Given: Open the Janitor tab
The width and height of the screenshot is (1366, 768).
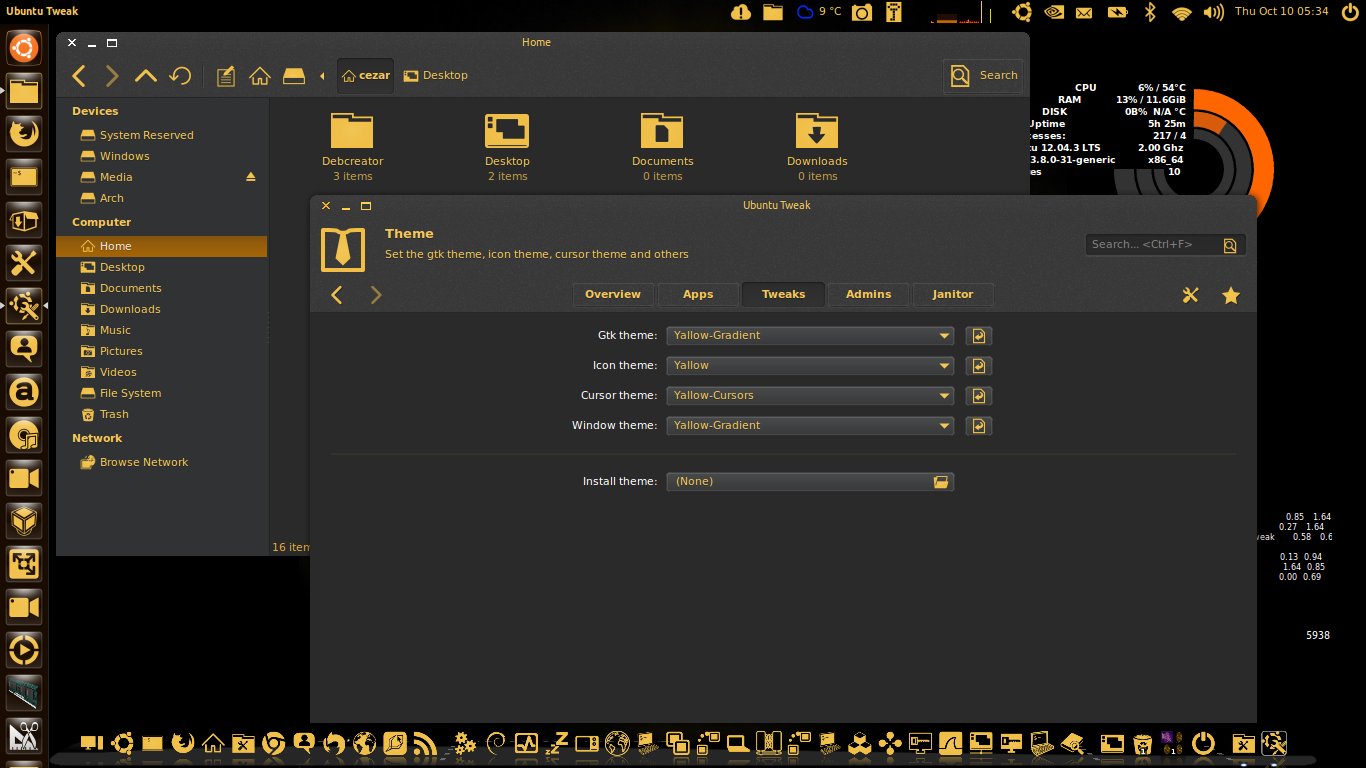Looking at the screenshot, I should click(x=953, y=294).
